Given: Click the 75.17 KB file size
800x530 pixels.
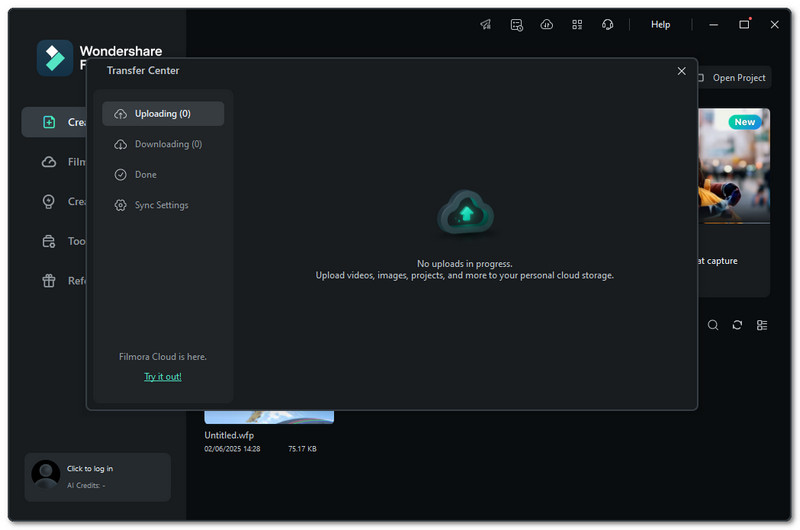Looking at the screenshot, I should click(302, 449).
